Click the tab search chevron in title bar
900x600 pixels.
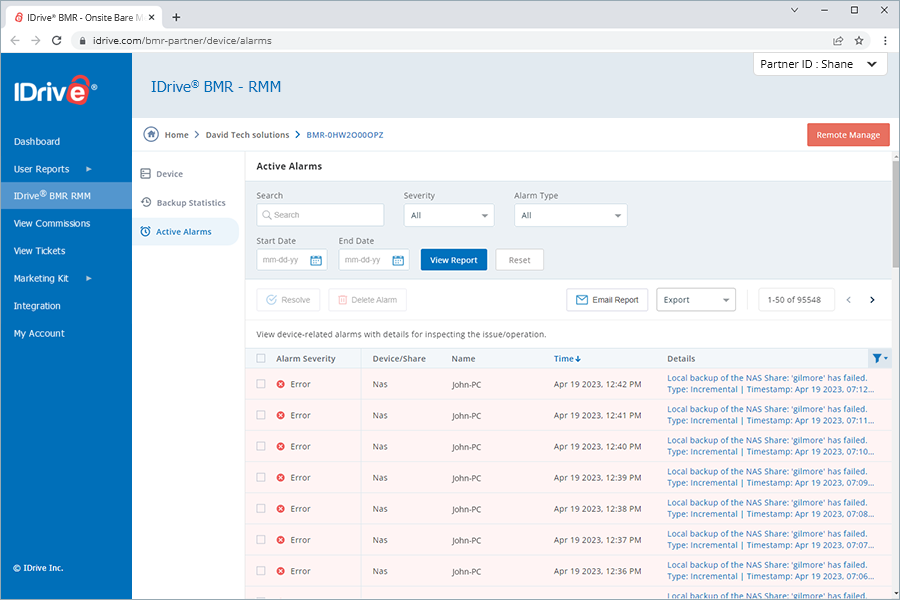point(794,10)
